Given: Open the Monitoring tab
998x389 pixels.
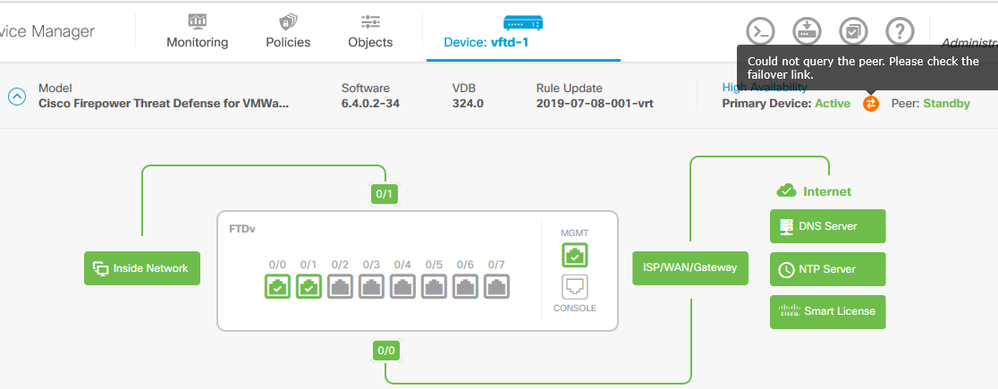Looking at the screenshot, I should [197, 32].
